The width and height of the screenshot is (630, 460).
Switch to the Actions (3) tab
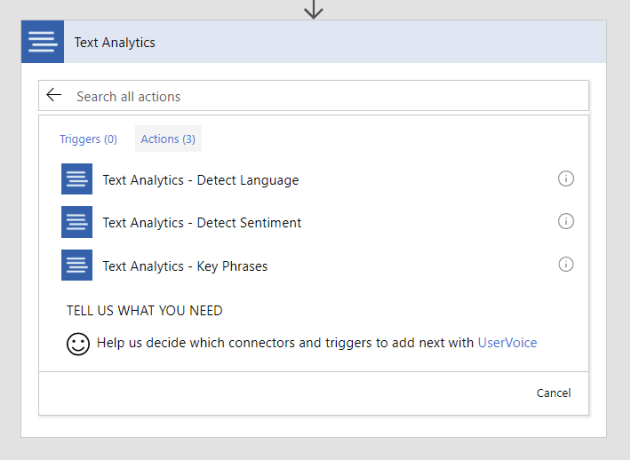pyautogui.click(x=168, y=139)
